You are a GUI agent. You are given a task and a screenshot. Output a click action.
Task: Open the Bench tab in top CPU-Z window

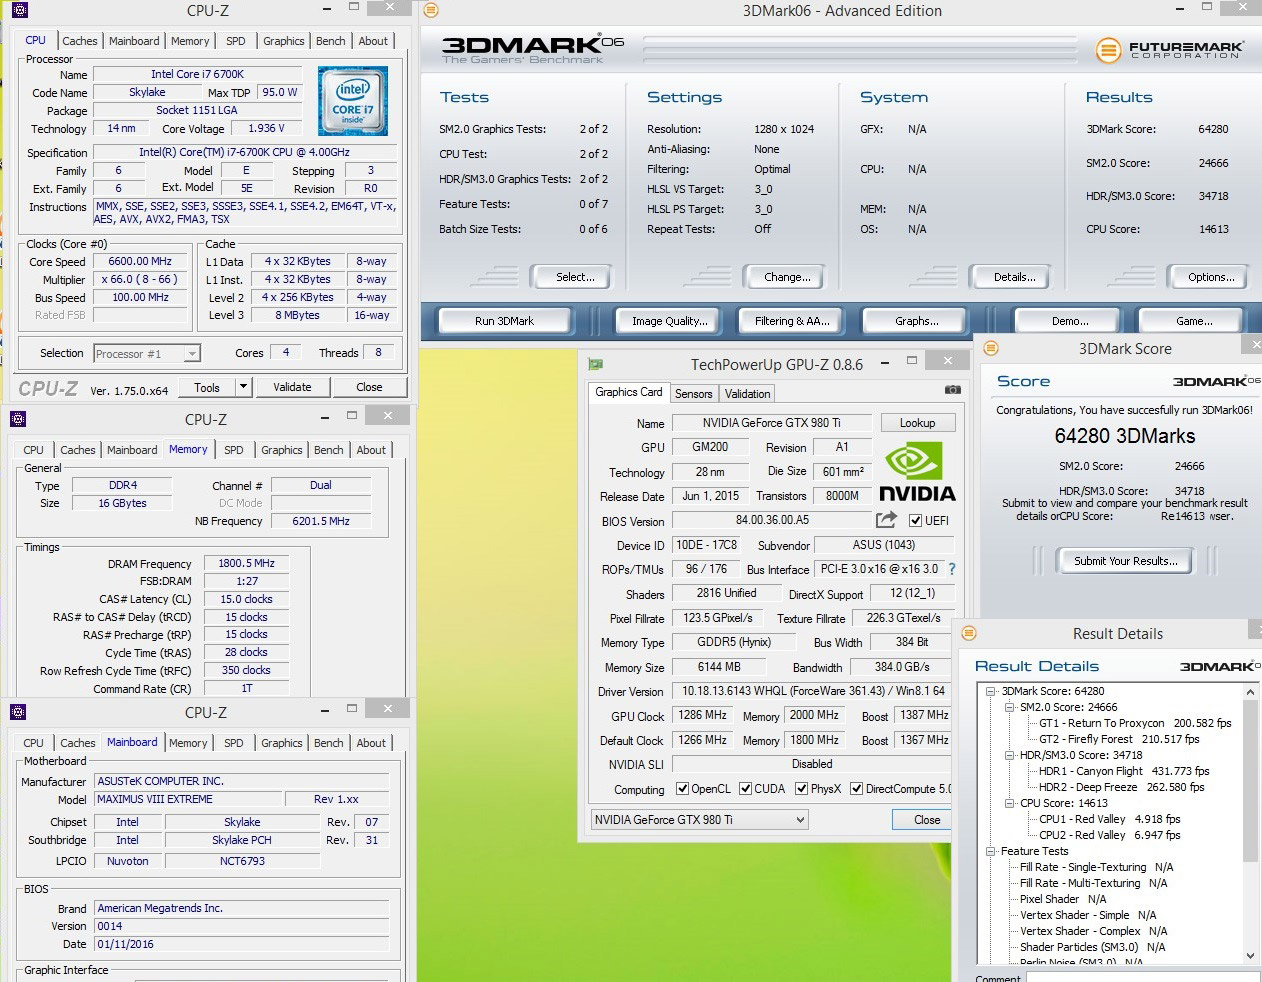click(330, 41)
